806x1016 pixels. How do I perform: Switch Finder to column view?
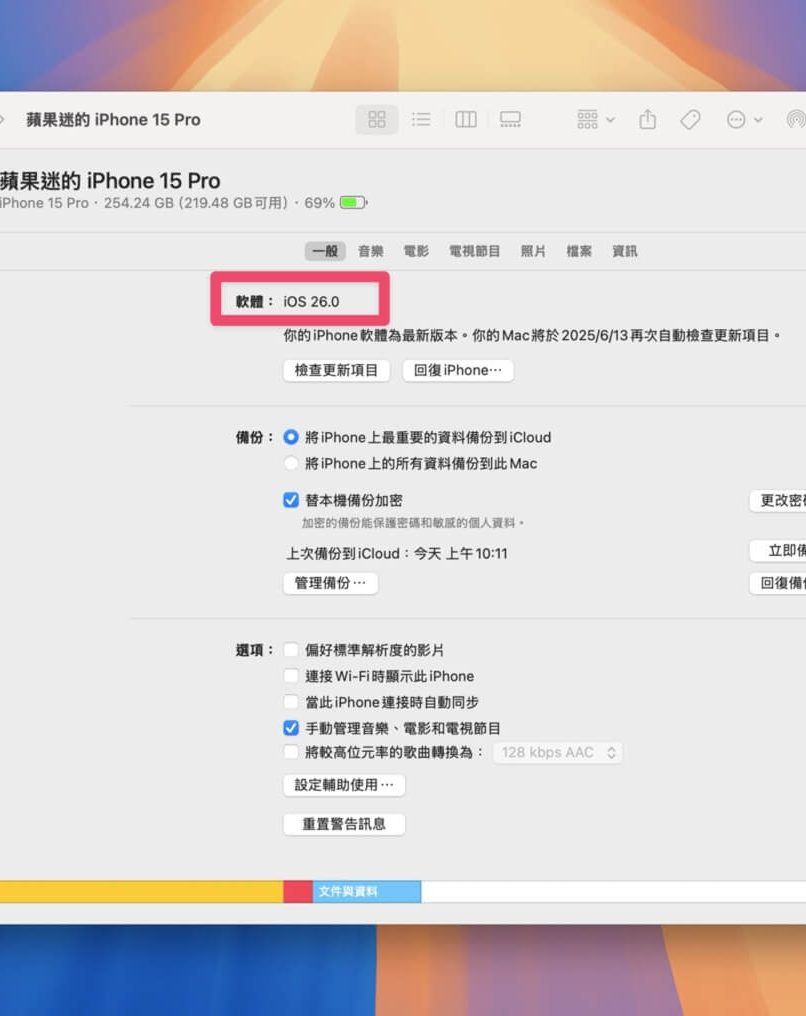click(x=466, y=120)
